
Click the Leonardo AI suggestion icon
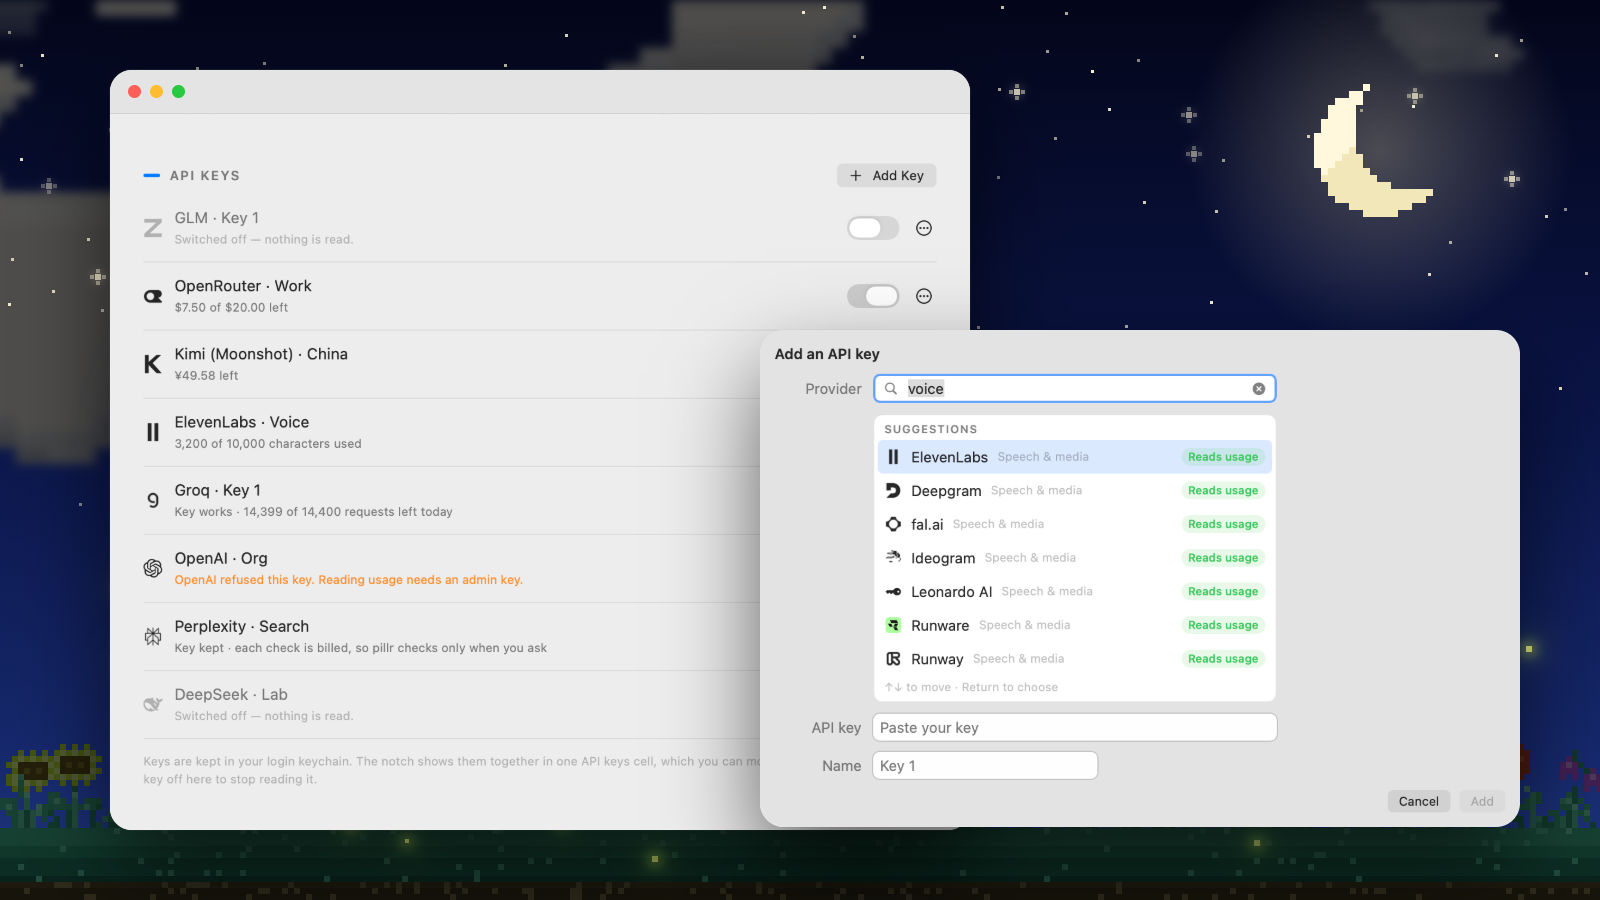click(894, 592)
